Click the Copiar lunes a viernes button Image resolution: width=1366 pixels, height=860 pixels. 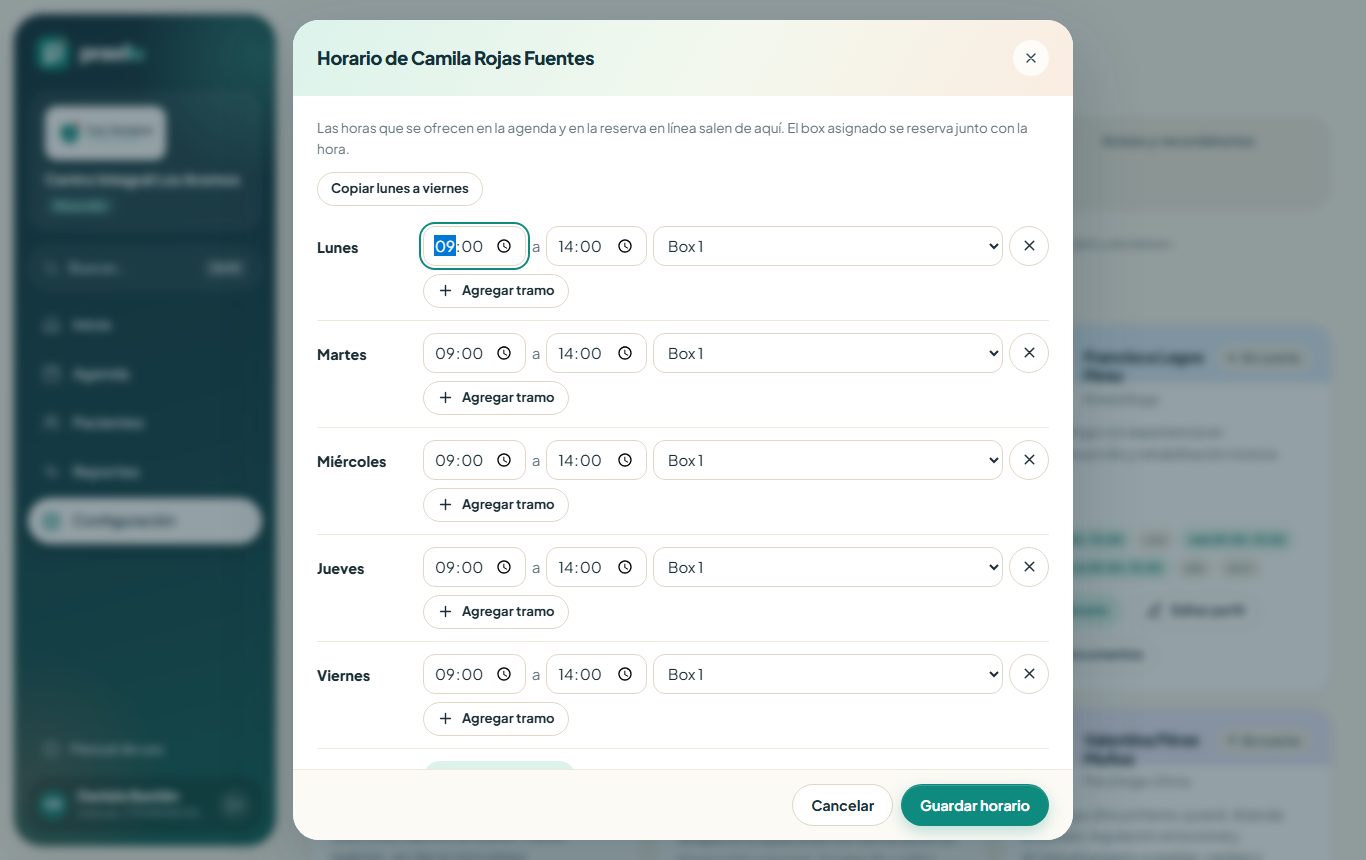click(400, 189)
